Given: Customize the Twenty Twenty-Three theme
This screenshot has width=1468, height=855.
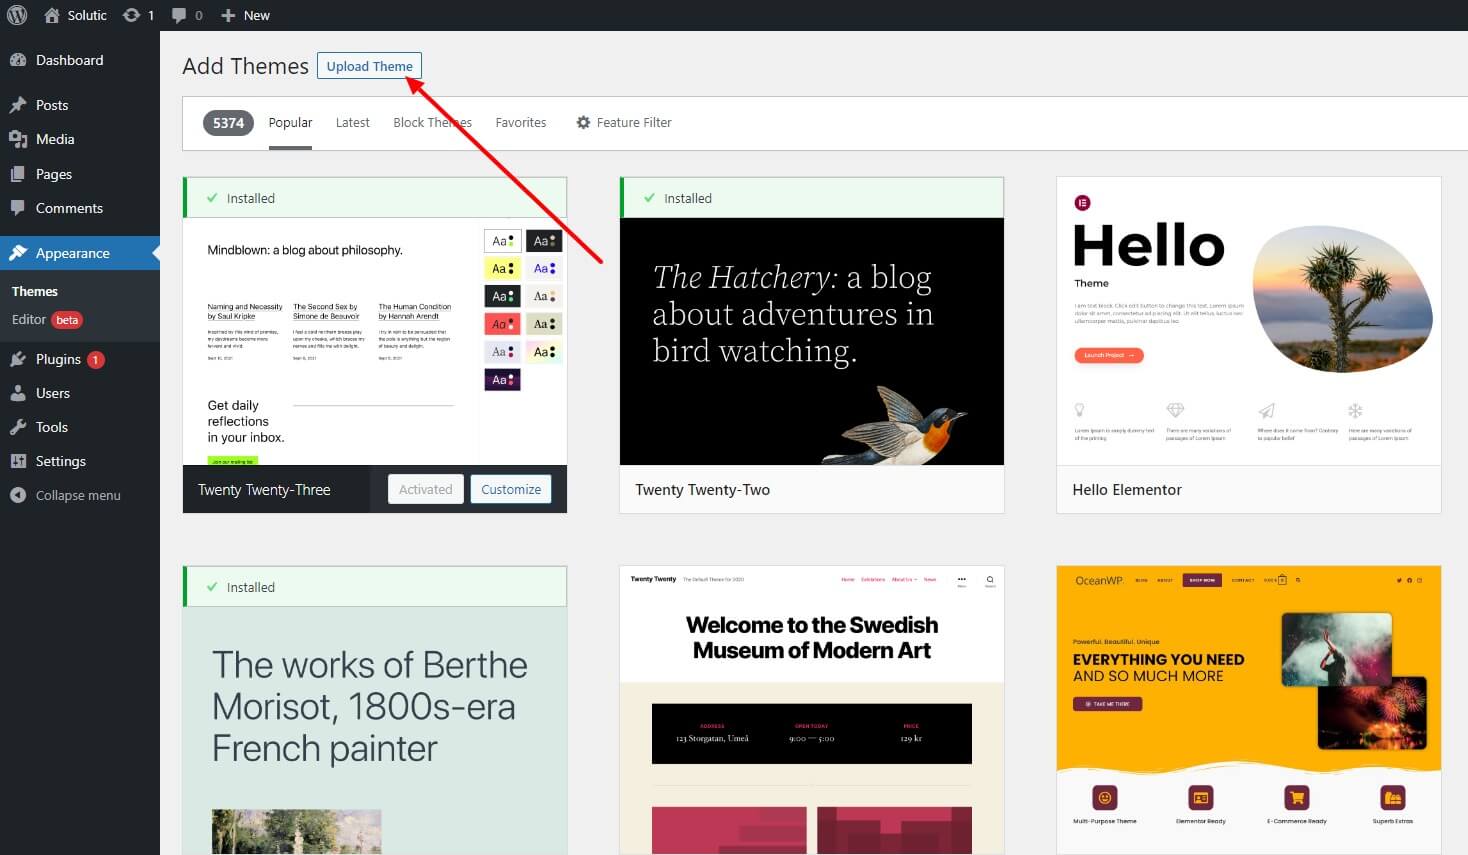Looking at the screenshot, I should coord(510,489).
